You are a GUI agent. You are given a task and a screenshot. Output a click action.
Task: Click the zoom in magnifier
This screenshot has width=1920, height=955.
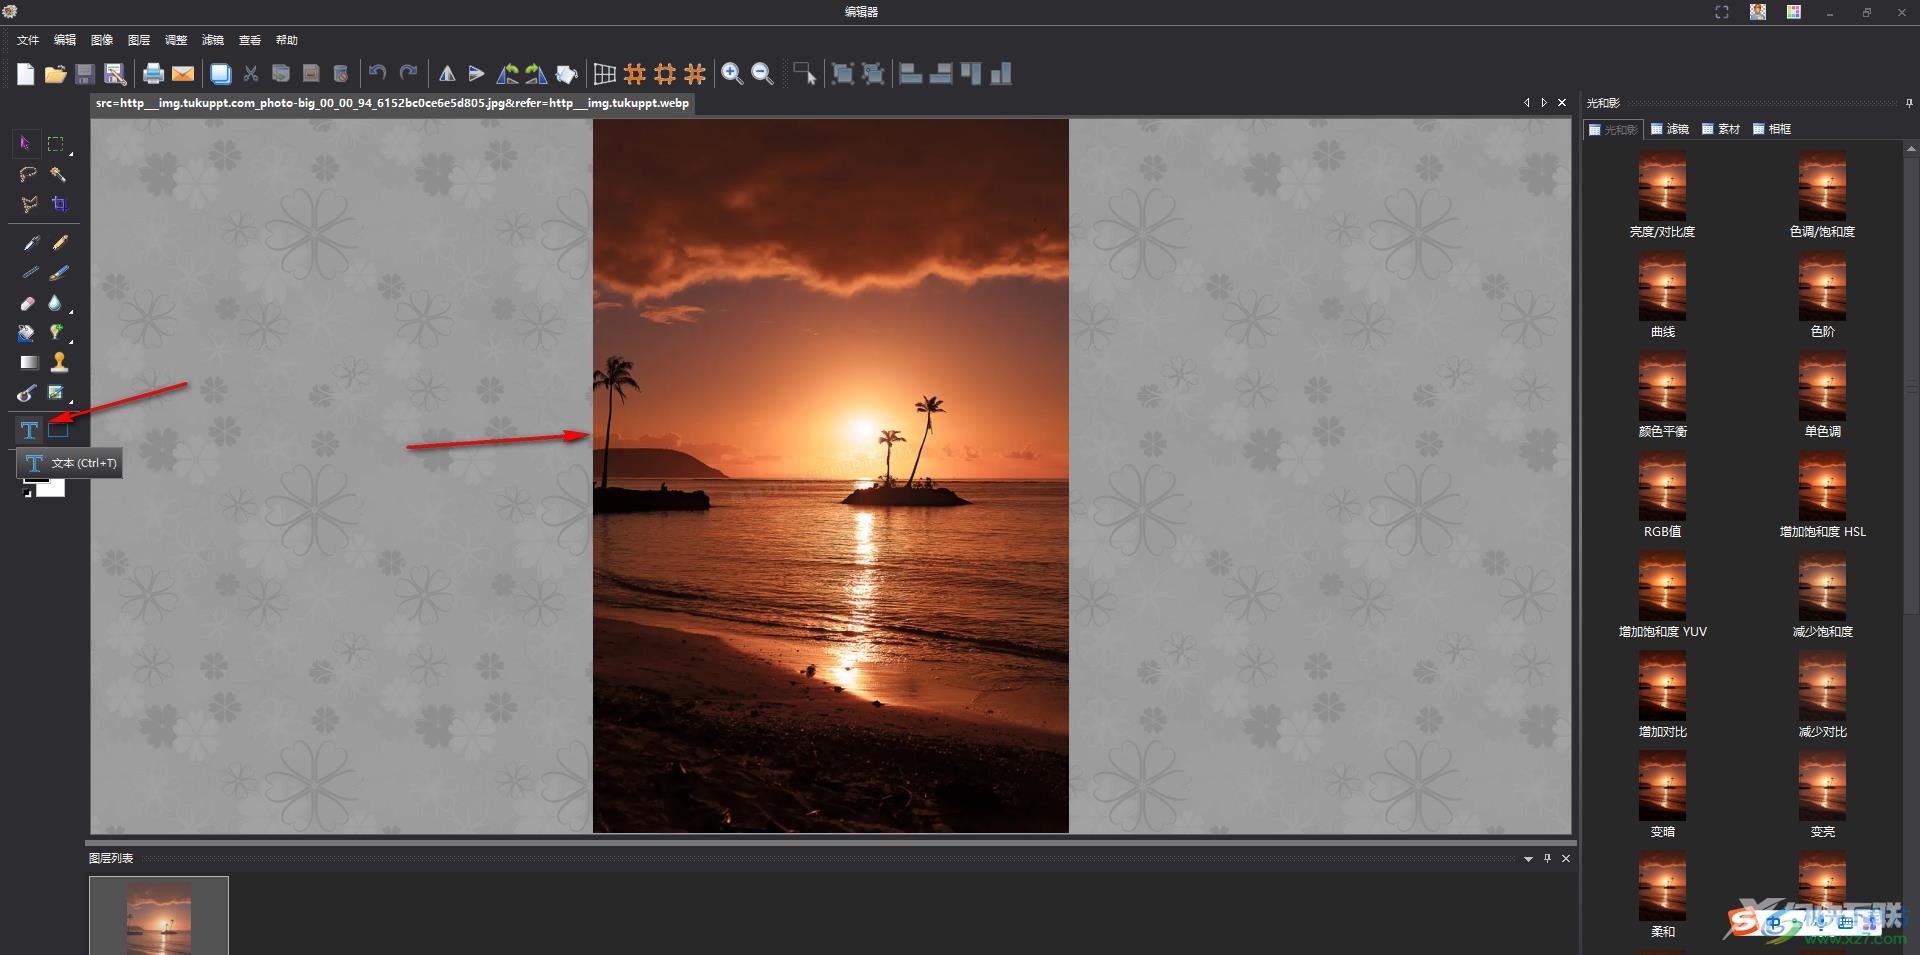coord(732,74)
